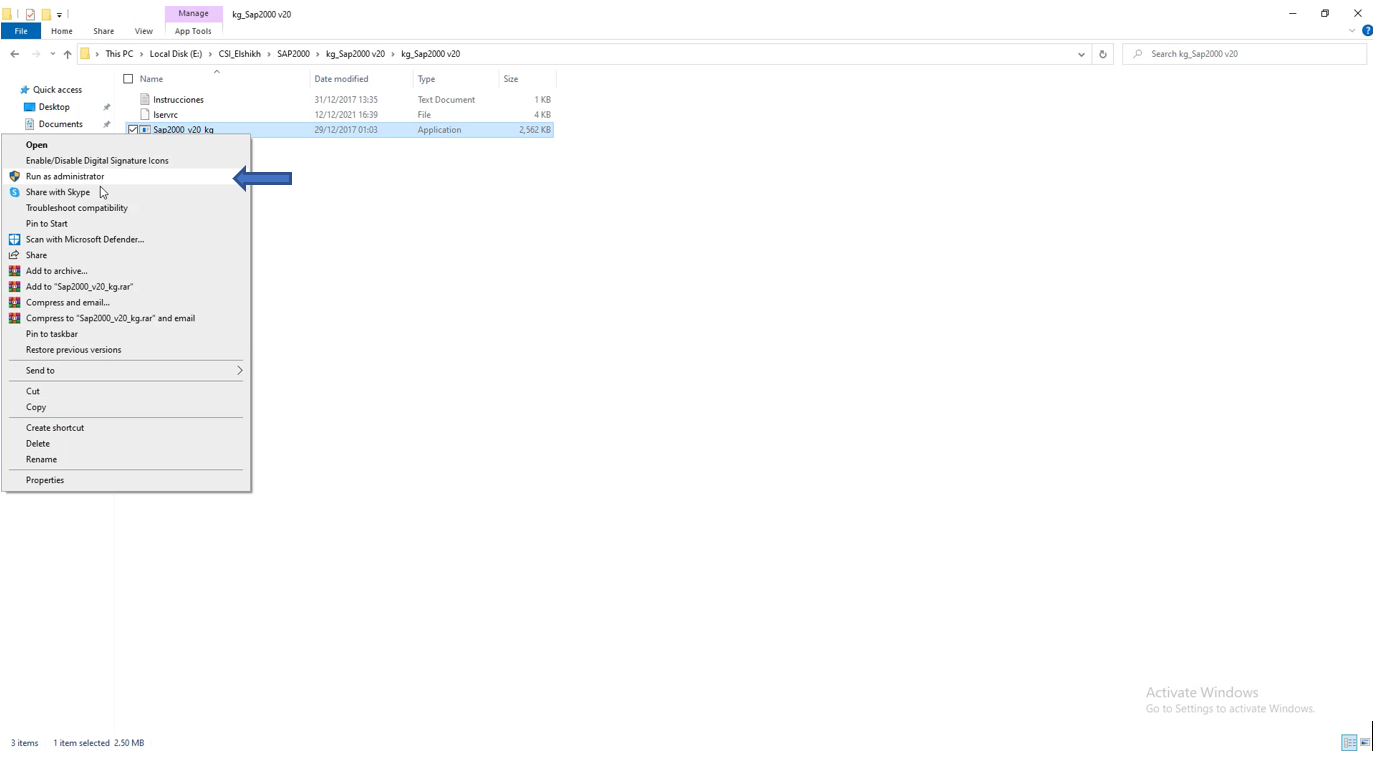
Task: Click the Quick access star icon
Action: point(25,90)
